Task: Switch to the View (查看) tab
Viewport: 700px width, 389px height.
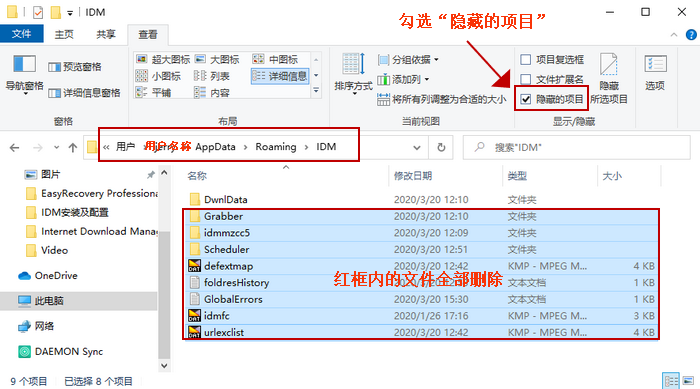Action: [148, 34]
